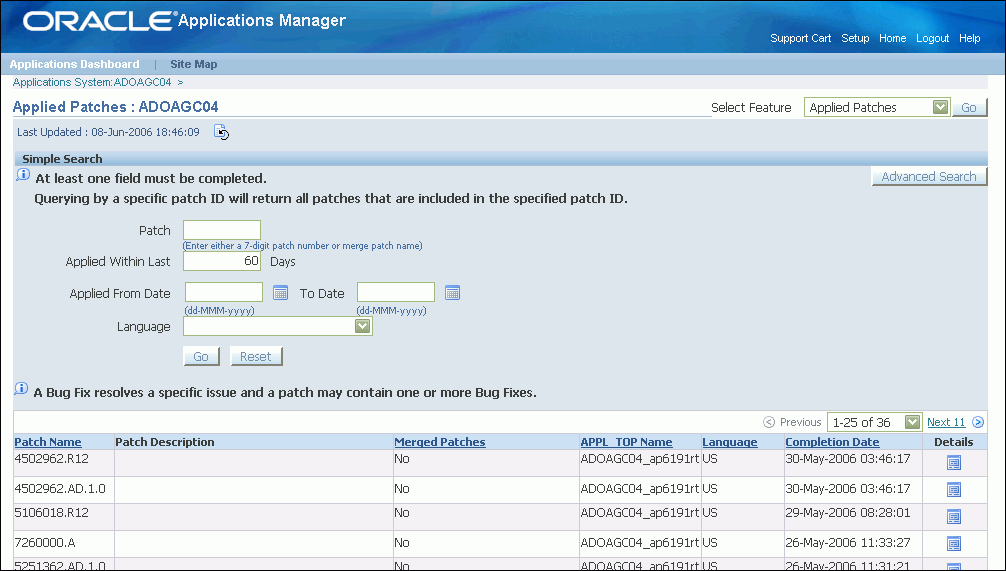The height and width of the screenshot is (571, 1006).
Task: Click Applied Within Last days field
Action: click(222, 260)
